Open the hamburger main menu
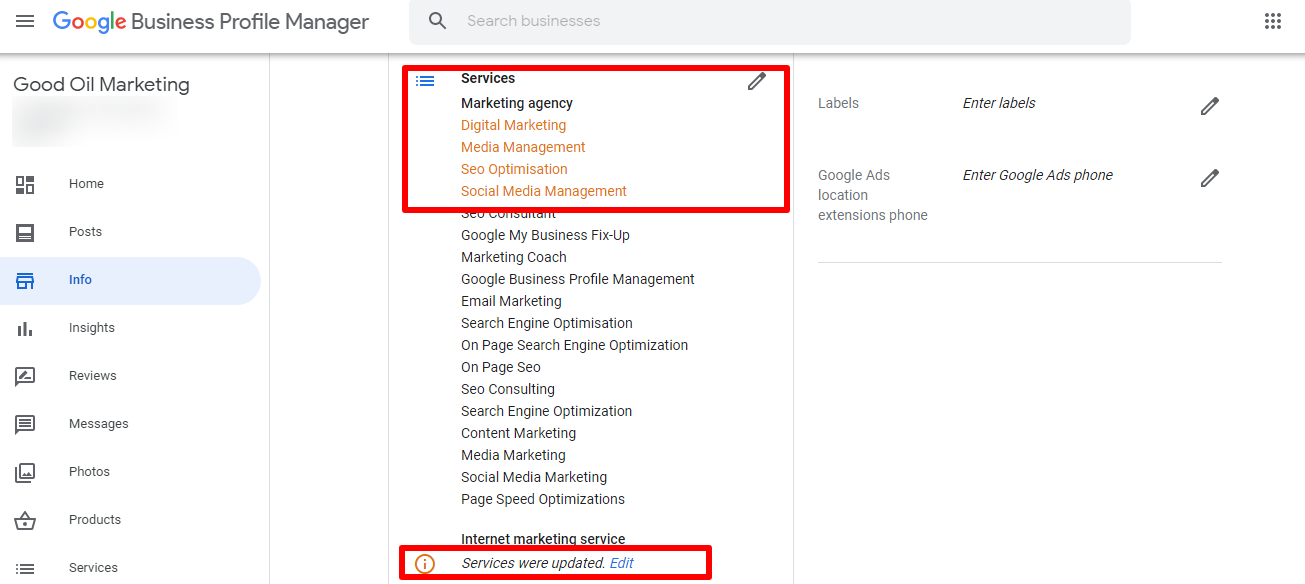Viewport: 1305px width, 584px height. (25, 21)
